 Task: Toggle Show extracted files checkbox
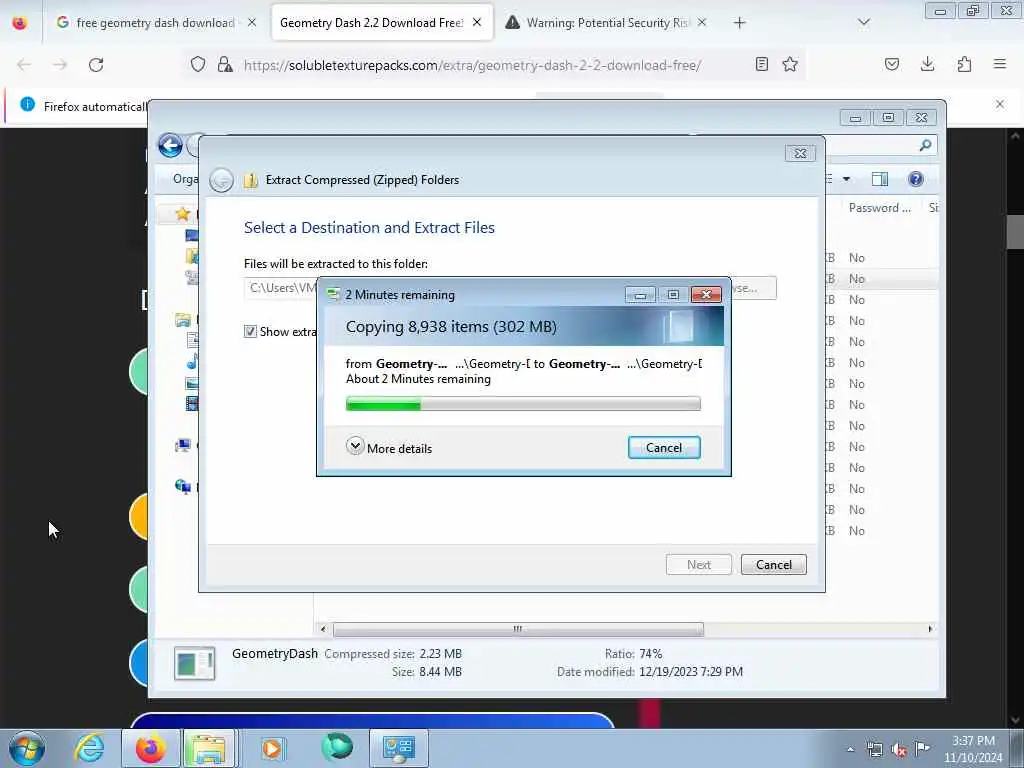point(250,332)
